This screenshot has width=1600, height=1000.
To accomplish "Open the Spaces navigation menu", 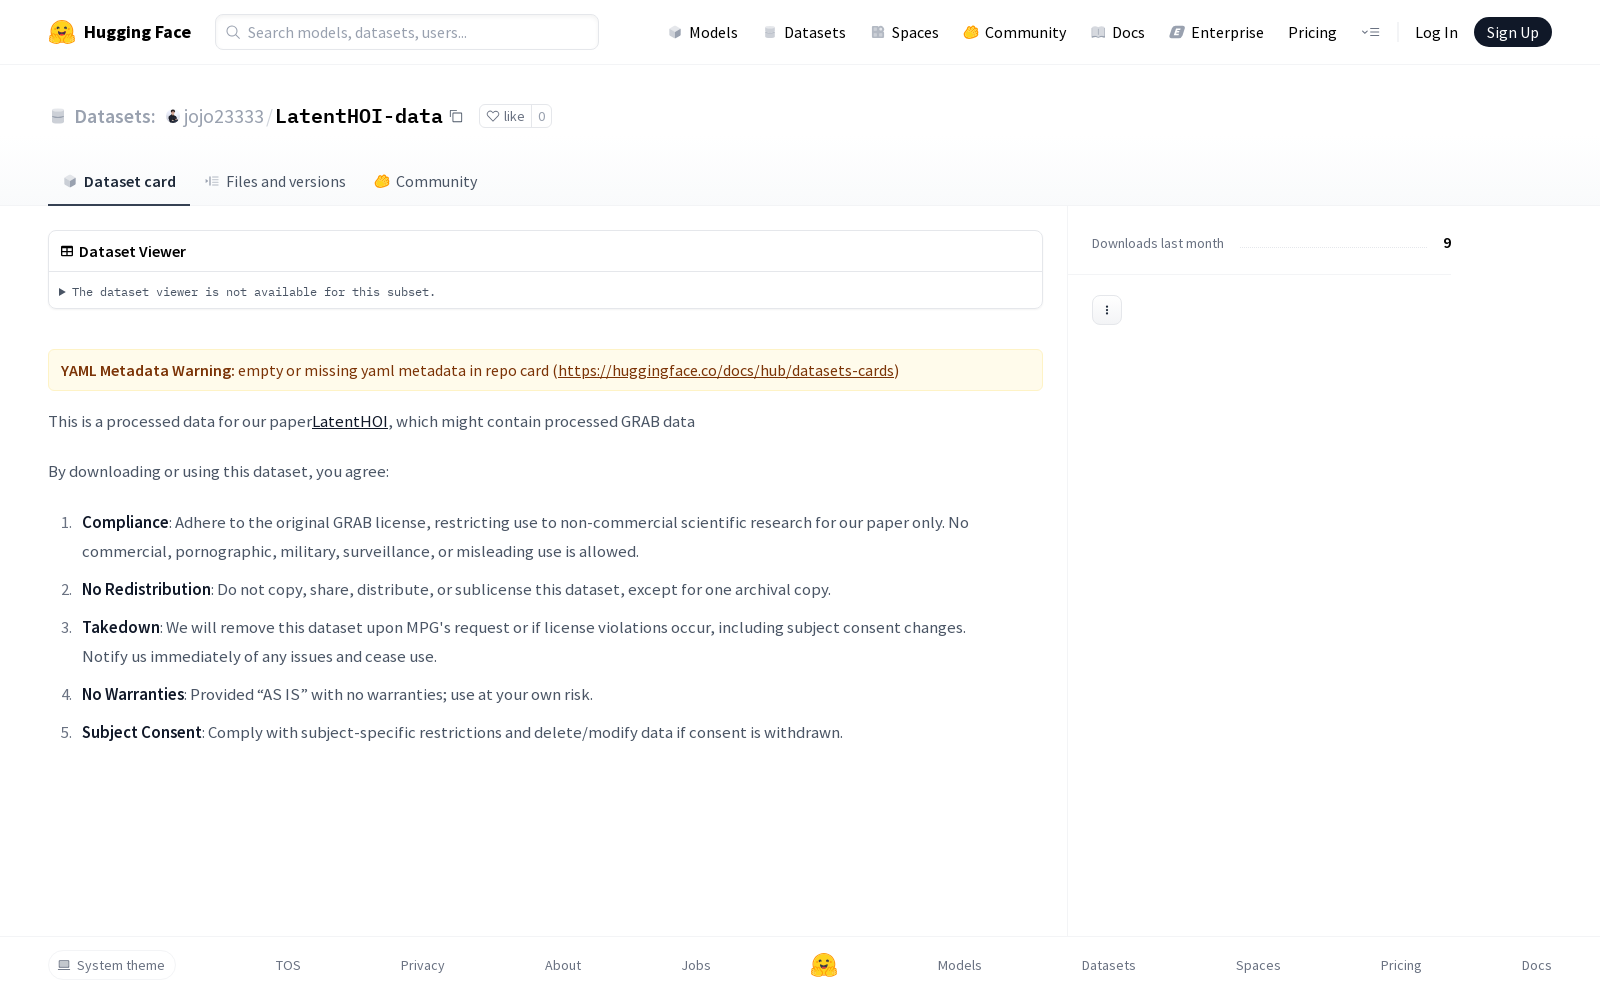I will (905, 32).
